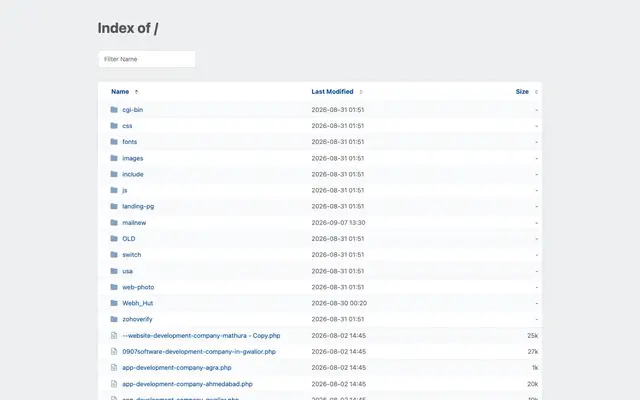This screenshot has height=400, width=640.
Task: Click the web-photo folder icon
Action: [x=114, y=287]
